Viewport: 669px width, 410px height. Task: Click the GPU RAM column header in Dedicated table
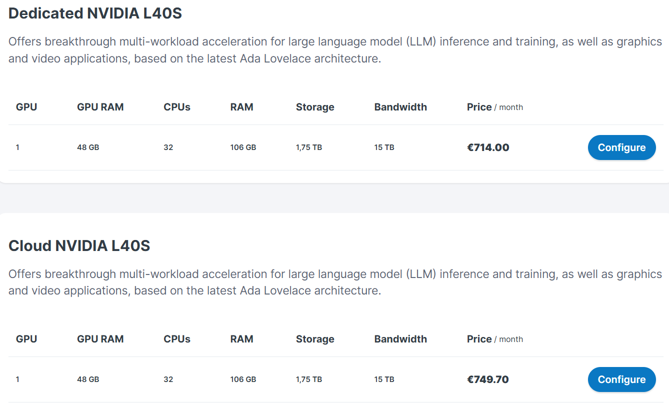click(x=100, y=107)
